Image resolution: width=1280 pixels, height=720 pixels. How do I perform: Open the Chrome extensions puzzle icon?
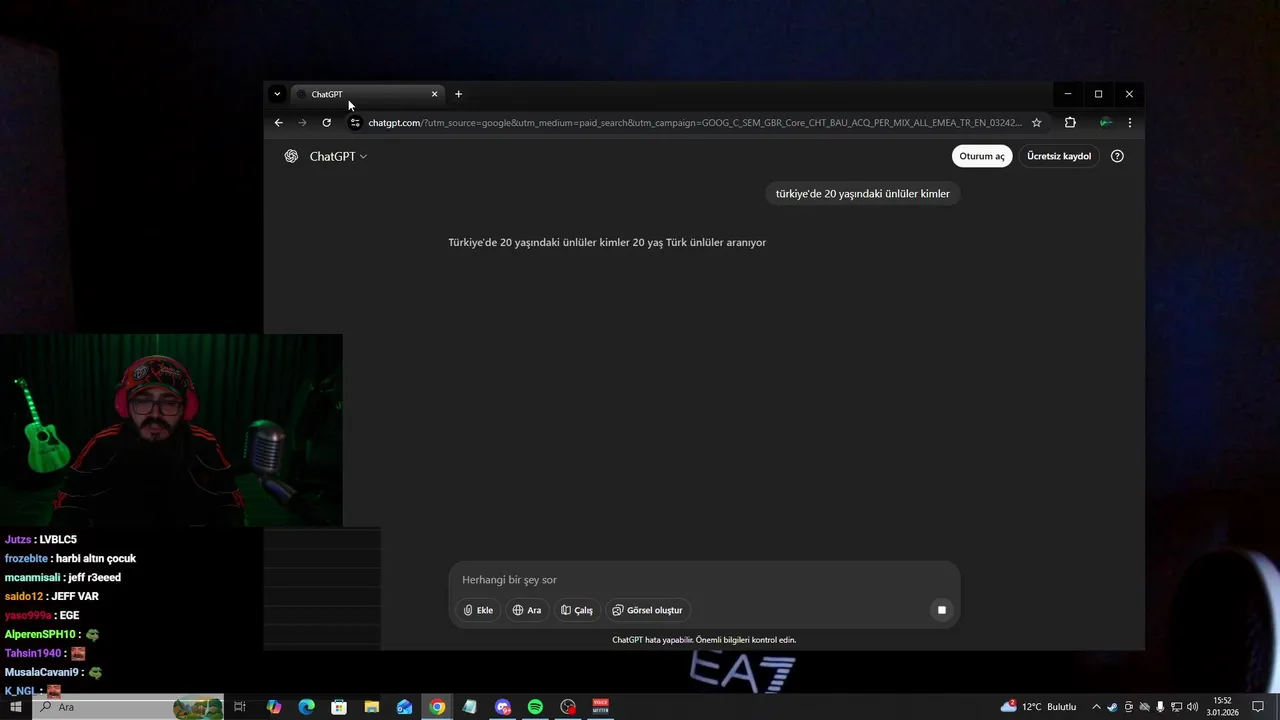[1070, 123]
